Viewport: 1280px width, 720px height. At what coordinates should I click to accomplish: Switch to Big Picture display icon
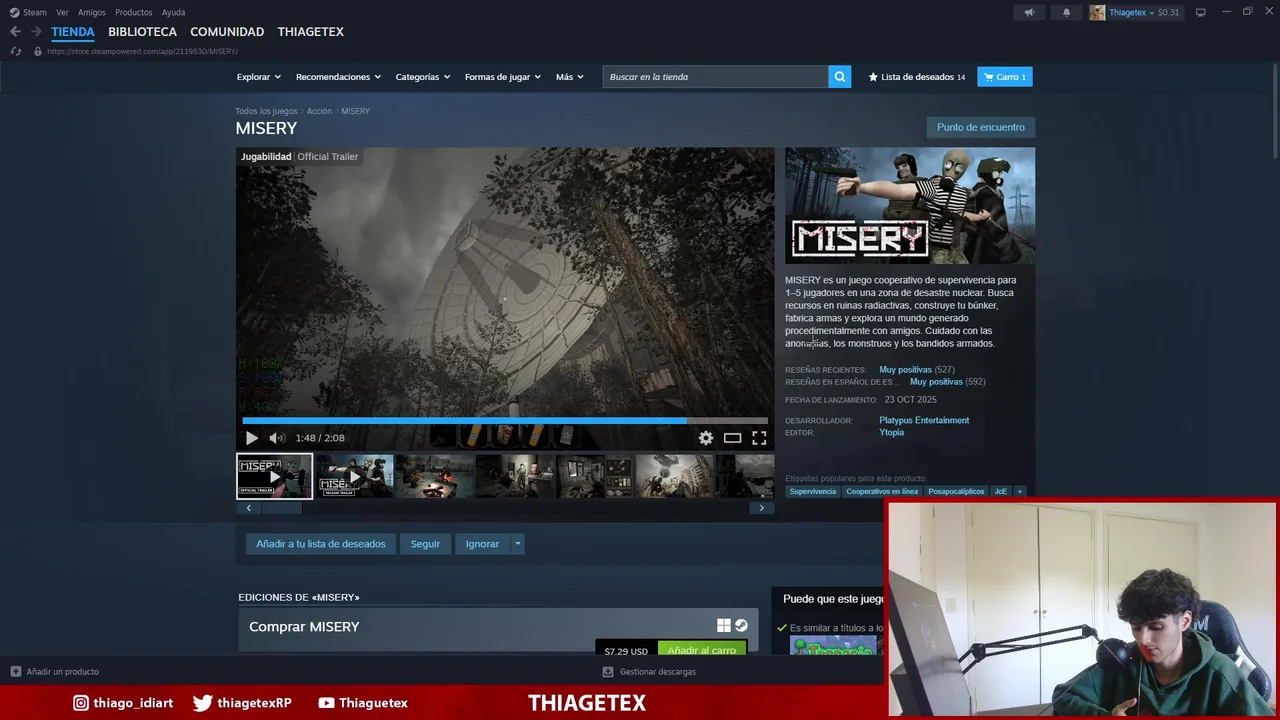click(1200, 12)
